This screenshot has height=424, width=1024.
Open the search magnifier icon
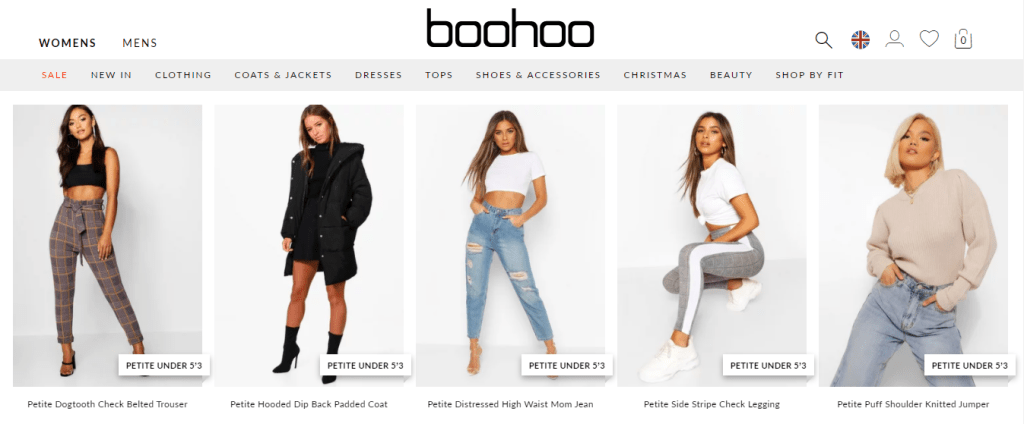pos(824,40)
